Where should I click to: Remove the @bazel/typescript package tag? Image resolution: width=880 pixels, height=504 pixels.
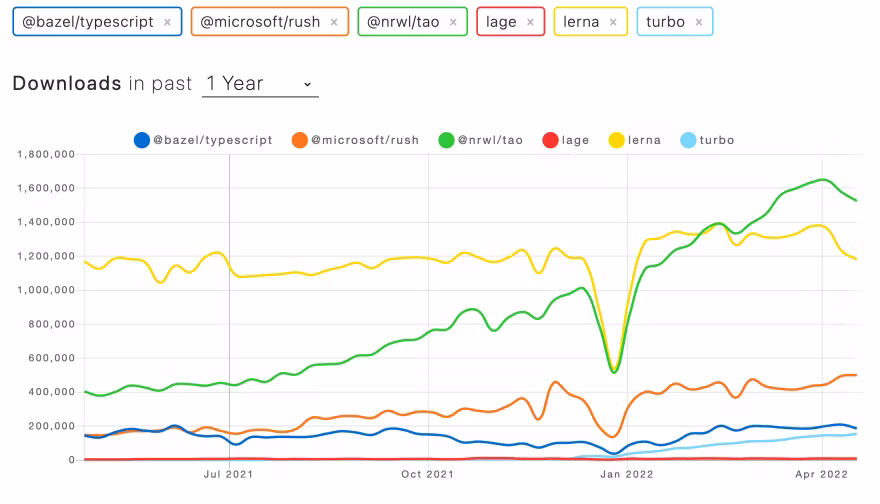point(167,22)
